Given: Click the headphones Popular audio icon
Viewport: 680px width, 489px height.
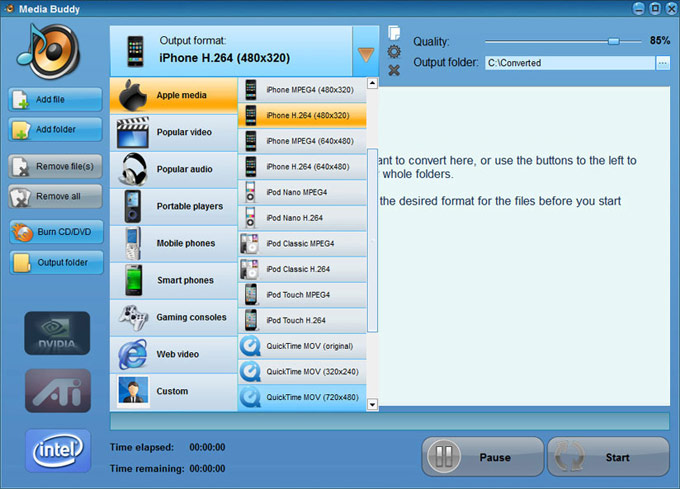Looking at the screenshot, I should 133,170.
